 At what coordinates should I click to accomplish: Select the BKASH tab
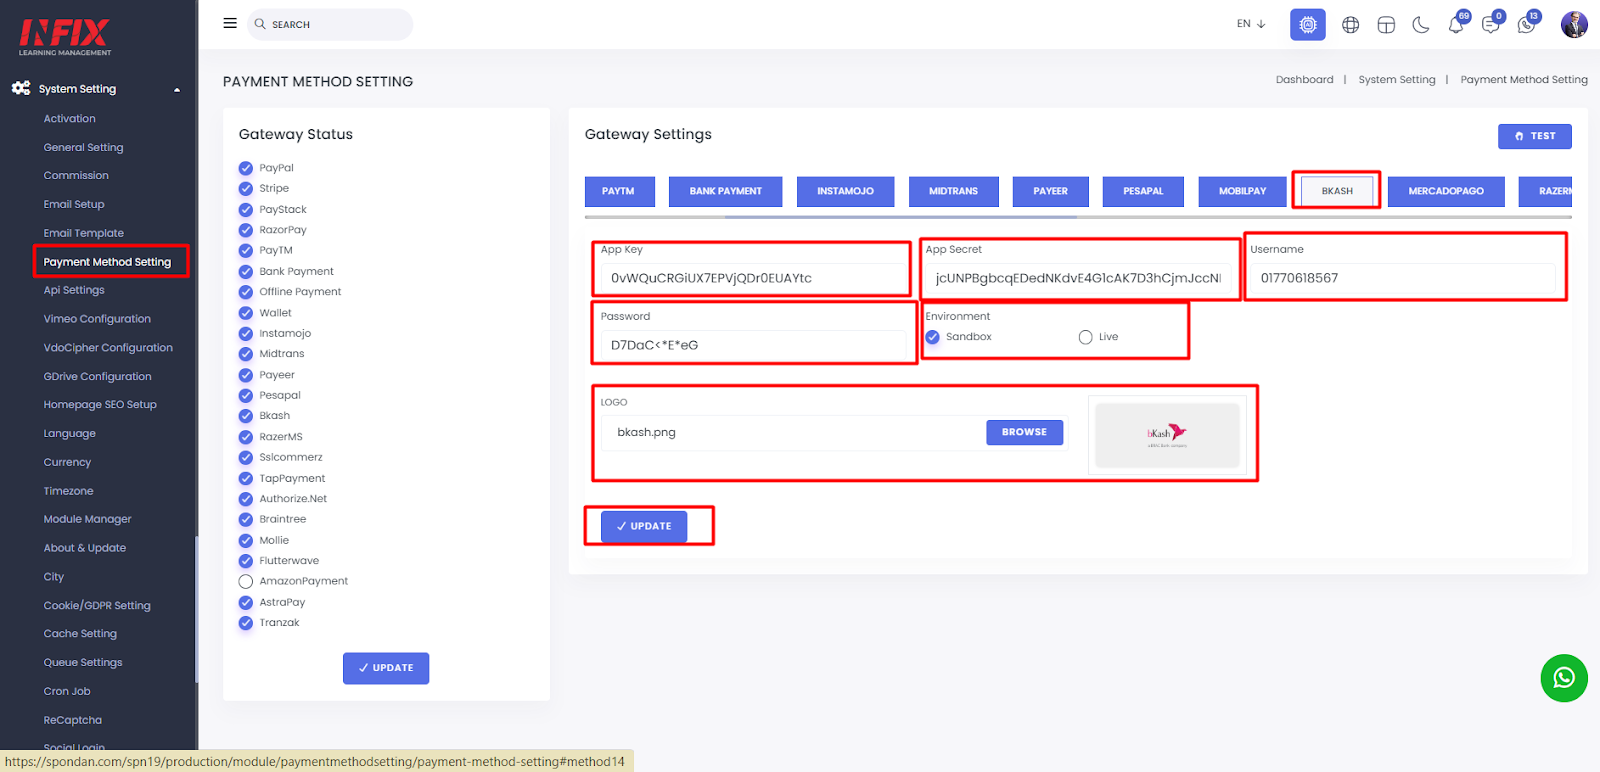(1337, 191)
